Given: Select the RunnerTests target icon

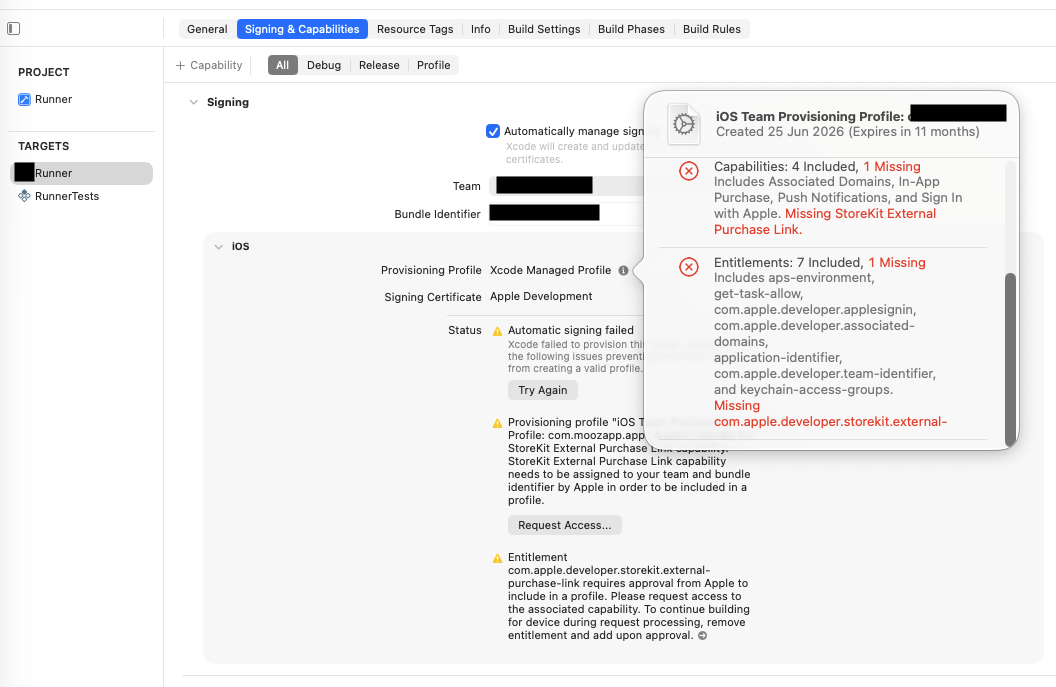Looking at the screenshot, I should click(24, 196).
